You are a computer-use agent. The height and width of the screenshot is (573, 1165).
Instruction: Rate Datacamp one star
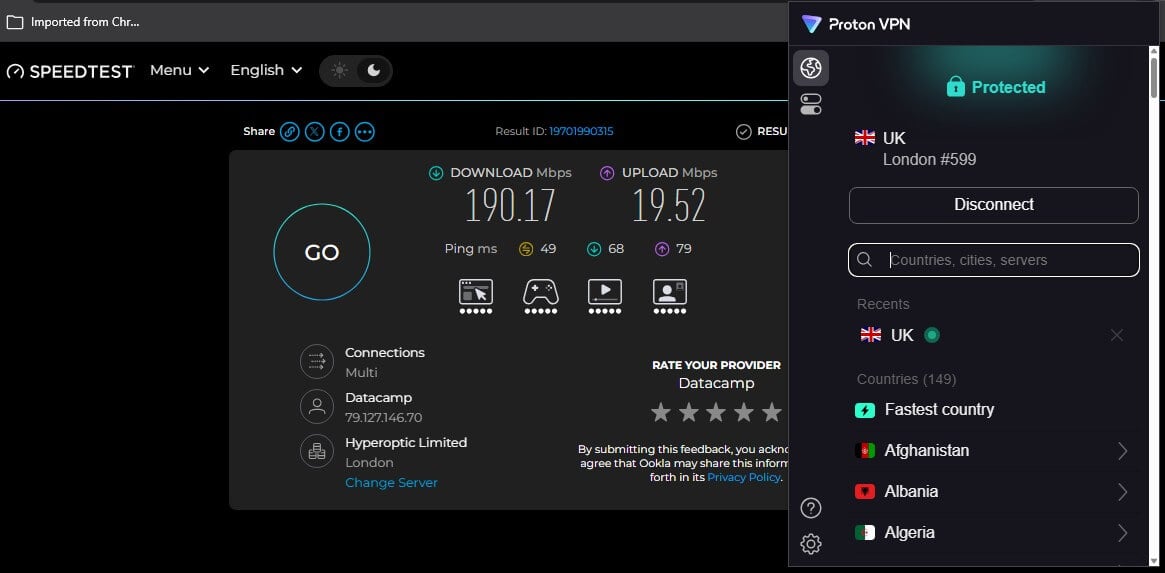(x=661, y=412)
